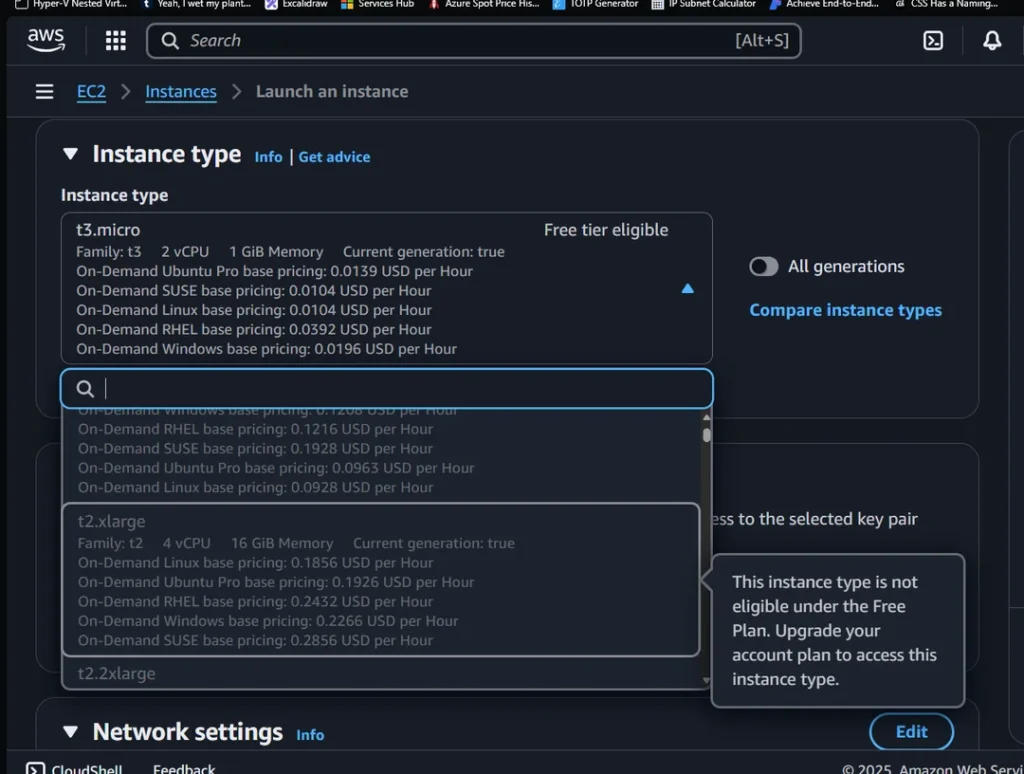Open the Instance type Info link
Screen dimensions: 1024x774
pyautogui.click(x=268, y=157)
